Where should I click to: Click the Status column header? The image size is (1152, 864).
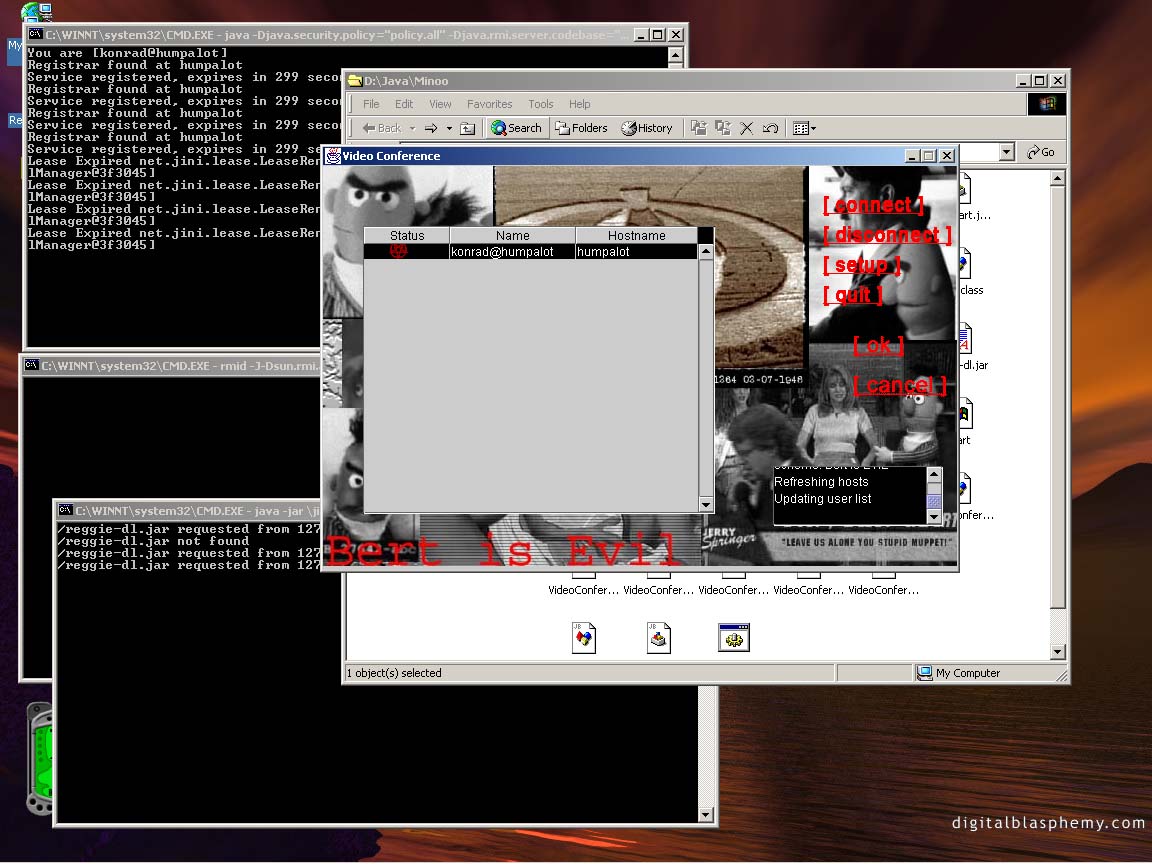407,235
